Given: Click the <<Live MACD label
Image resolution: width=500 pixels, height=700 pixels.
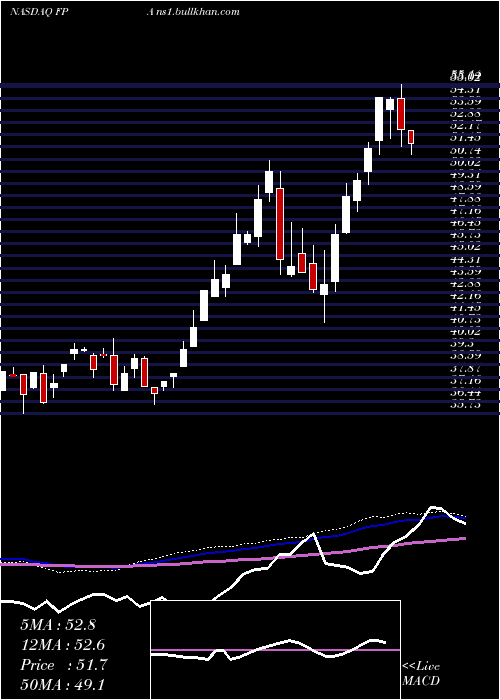Looking at the screenshot, I should [x=421, y=673].
